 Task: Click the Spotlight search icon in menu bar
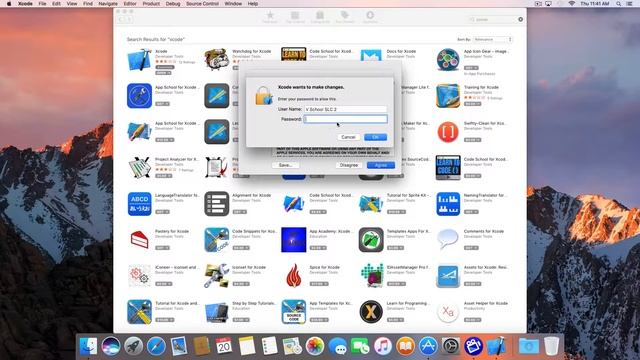click(x=618, y=4)
